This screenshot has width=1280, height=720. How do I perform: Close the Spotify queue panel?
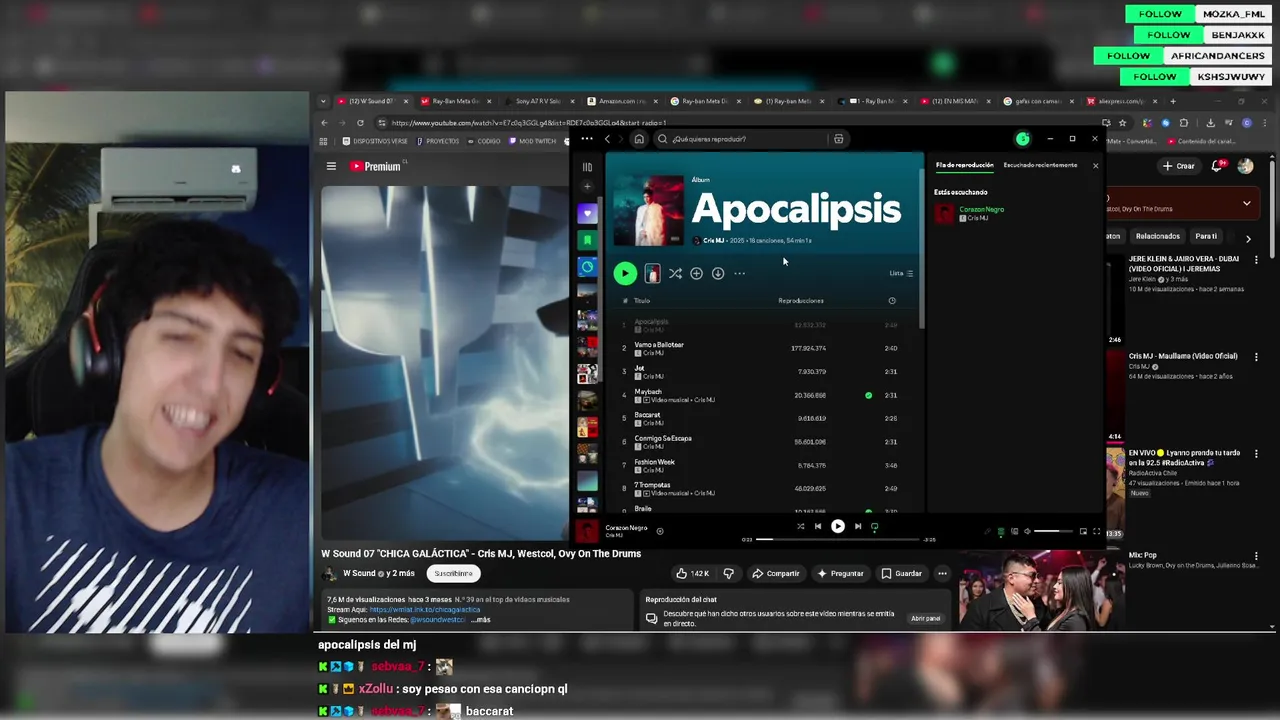pos(1095,165)
